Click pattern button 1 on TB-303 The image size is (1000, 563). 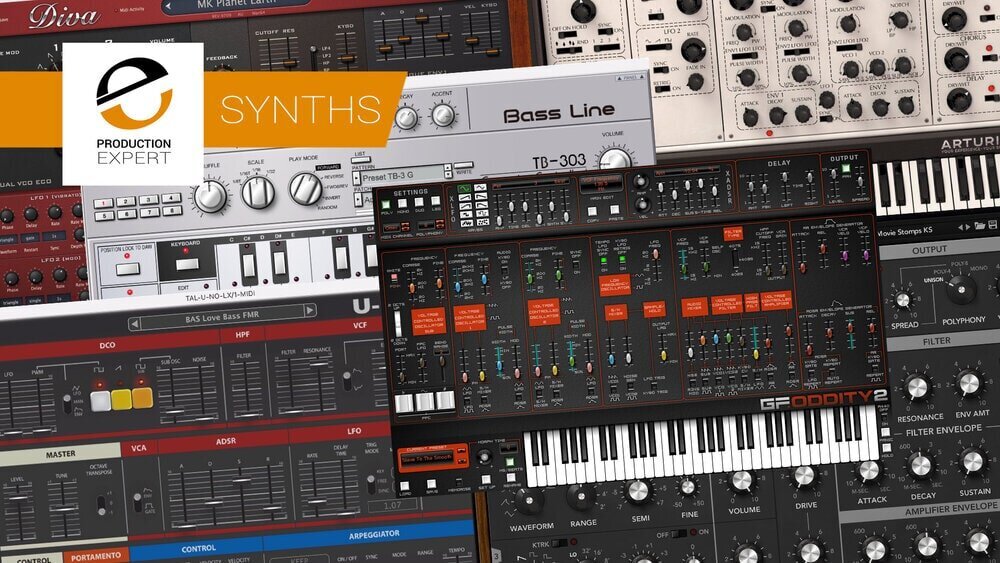pos(103,203)
